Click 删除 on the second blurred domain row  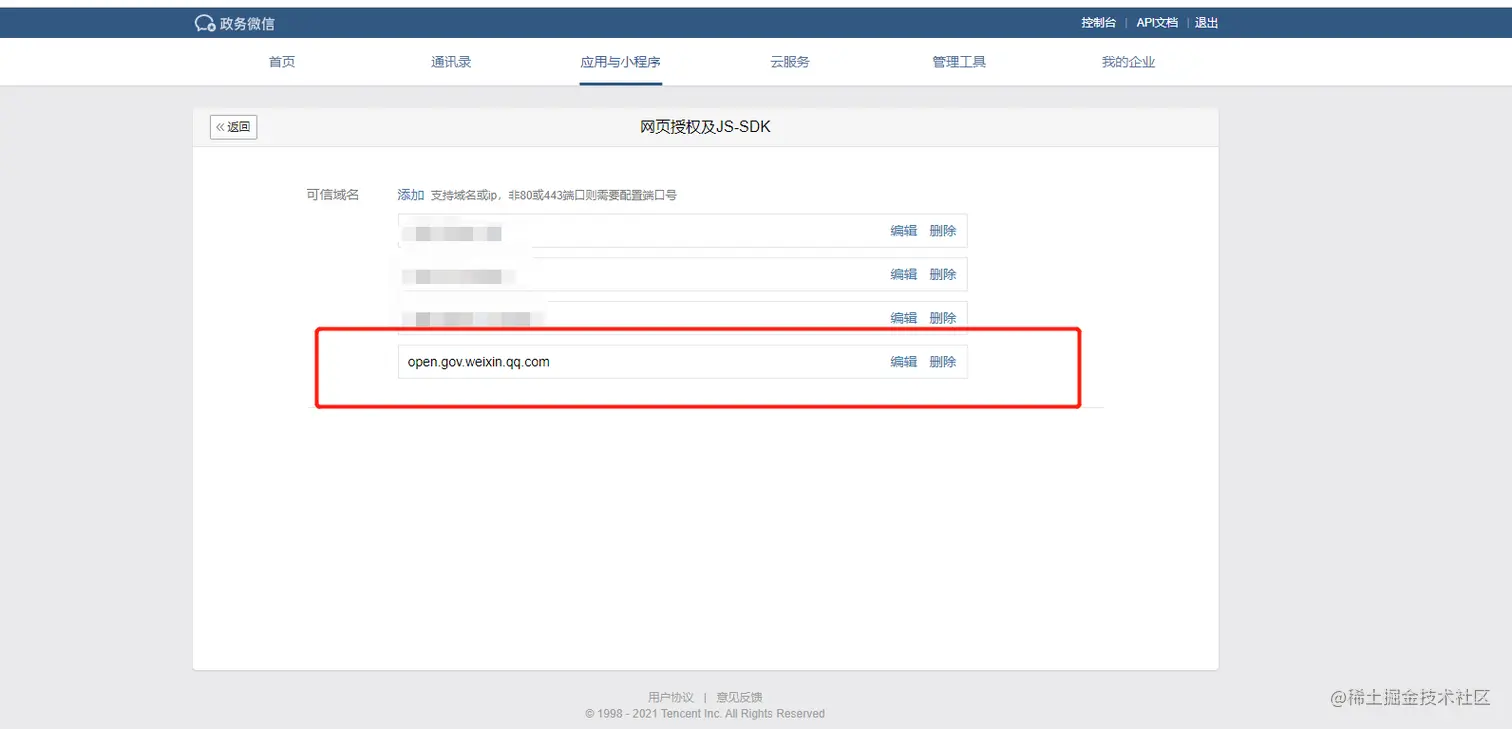click(x=943, y=275)
